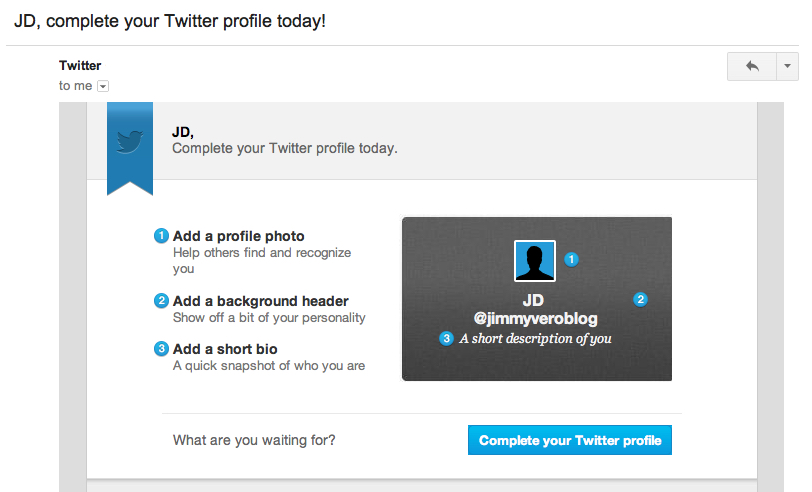This screenshot has width=812, height=492.
Task: Click the "Add a background header" heading
Action: [260, 301]
